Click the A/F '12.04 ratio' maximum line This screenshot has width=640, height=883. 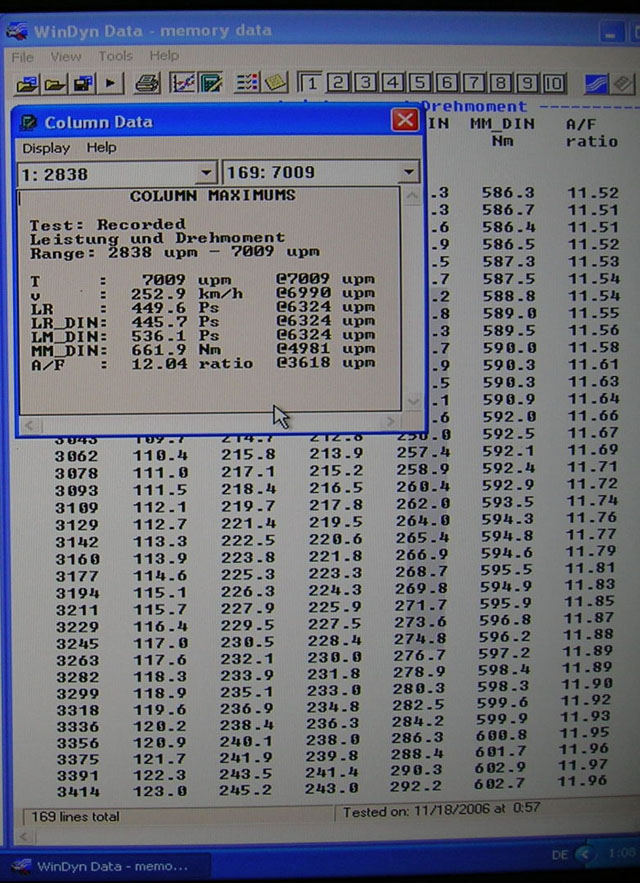(202, 363)
